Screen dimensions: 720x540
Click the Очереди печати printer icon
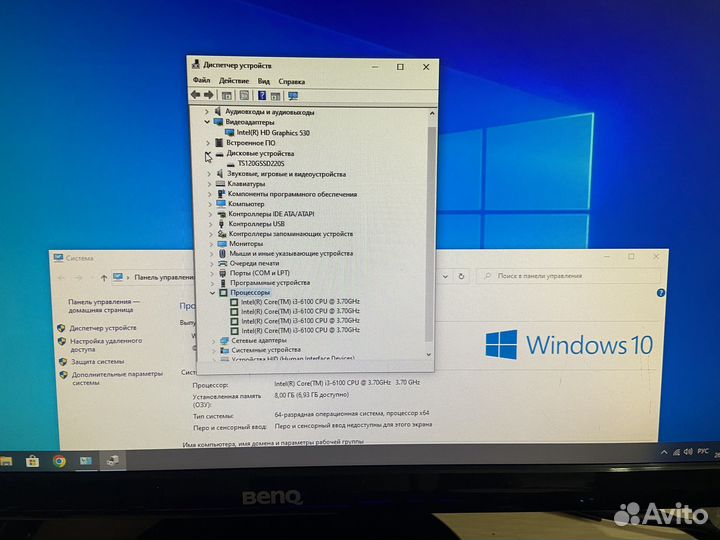click(x=222, y=264)
